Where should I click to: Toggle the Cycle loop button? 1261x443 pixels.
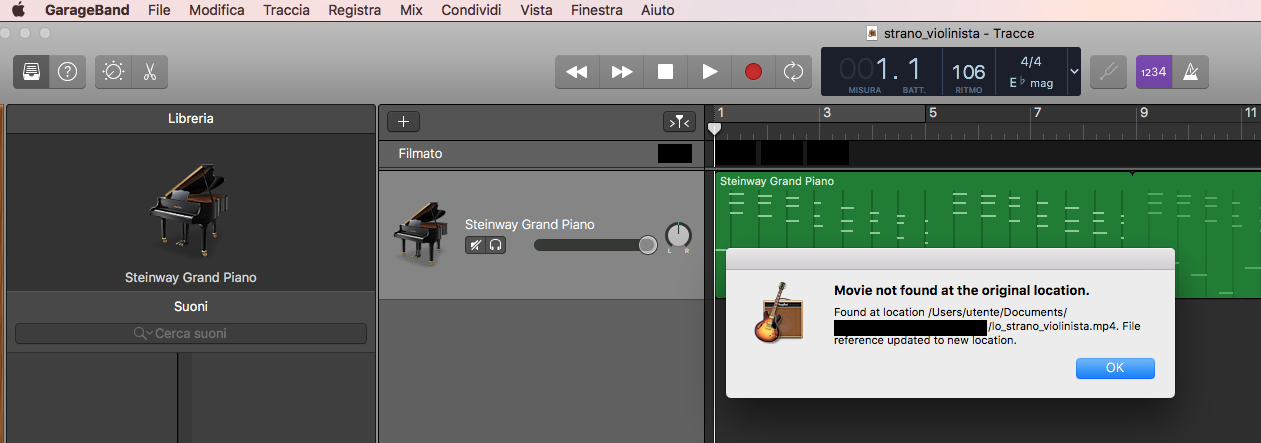794,72
